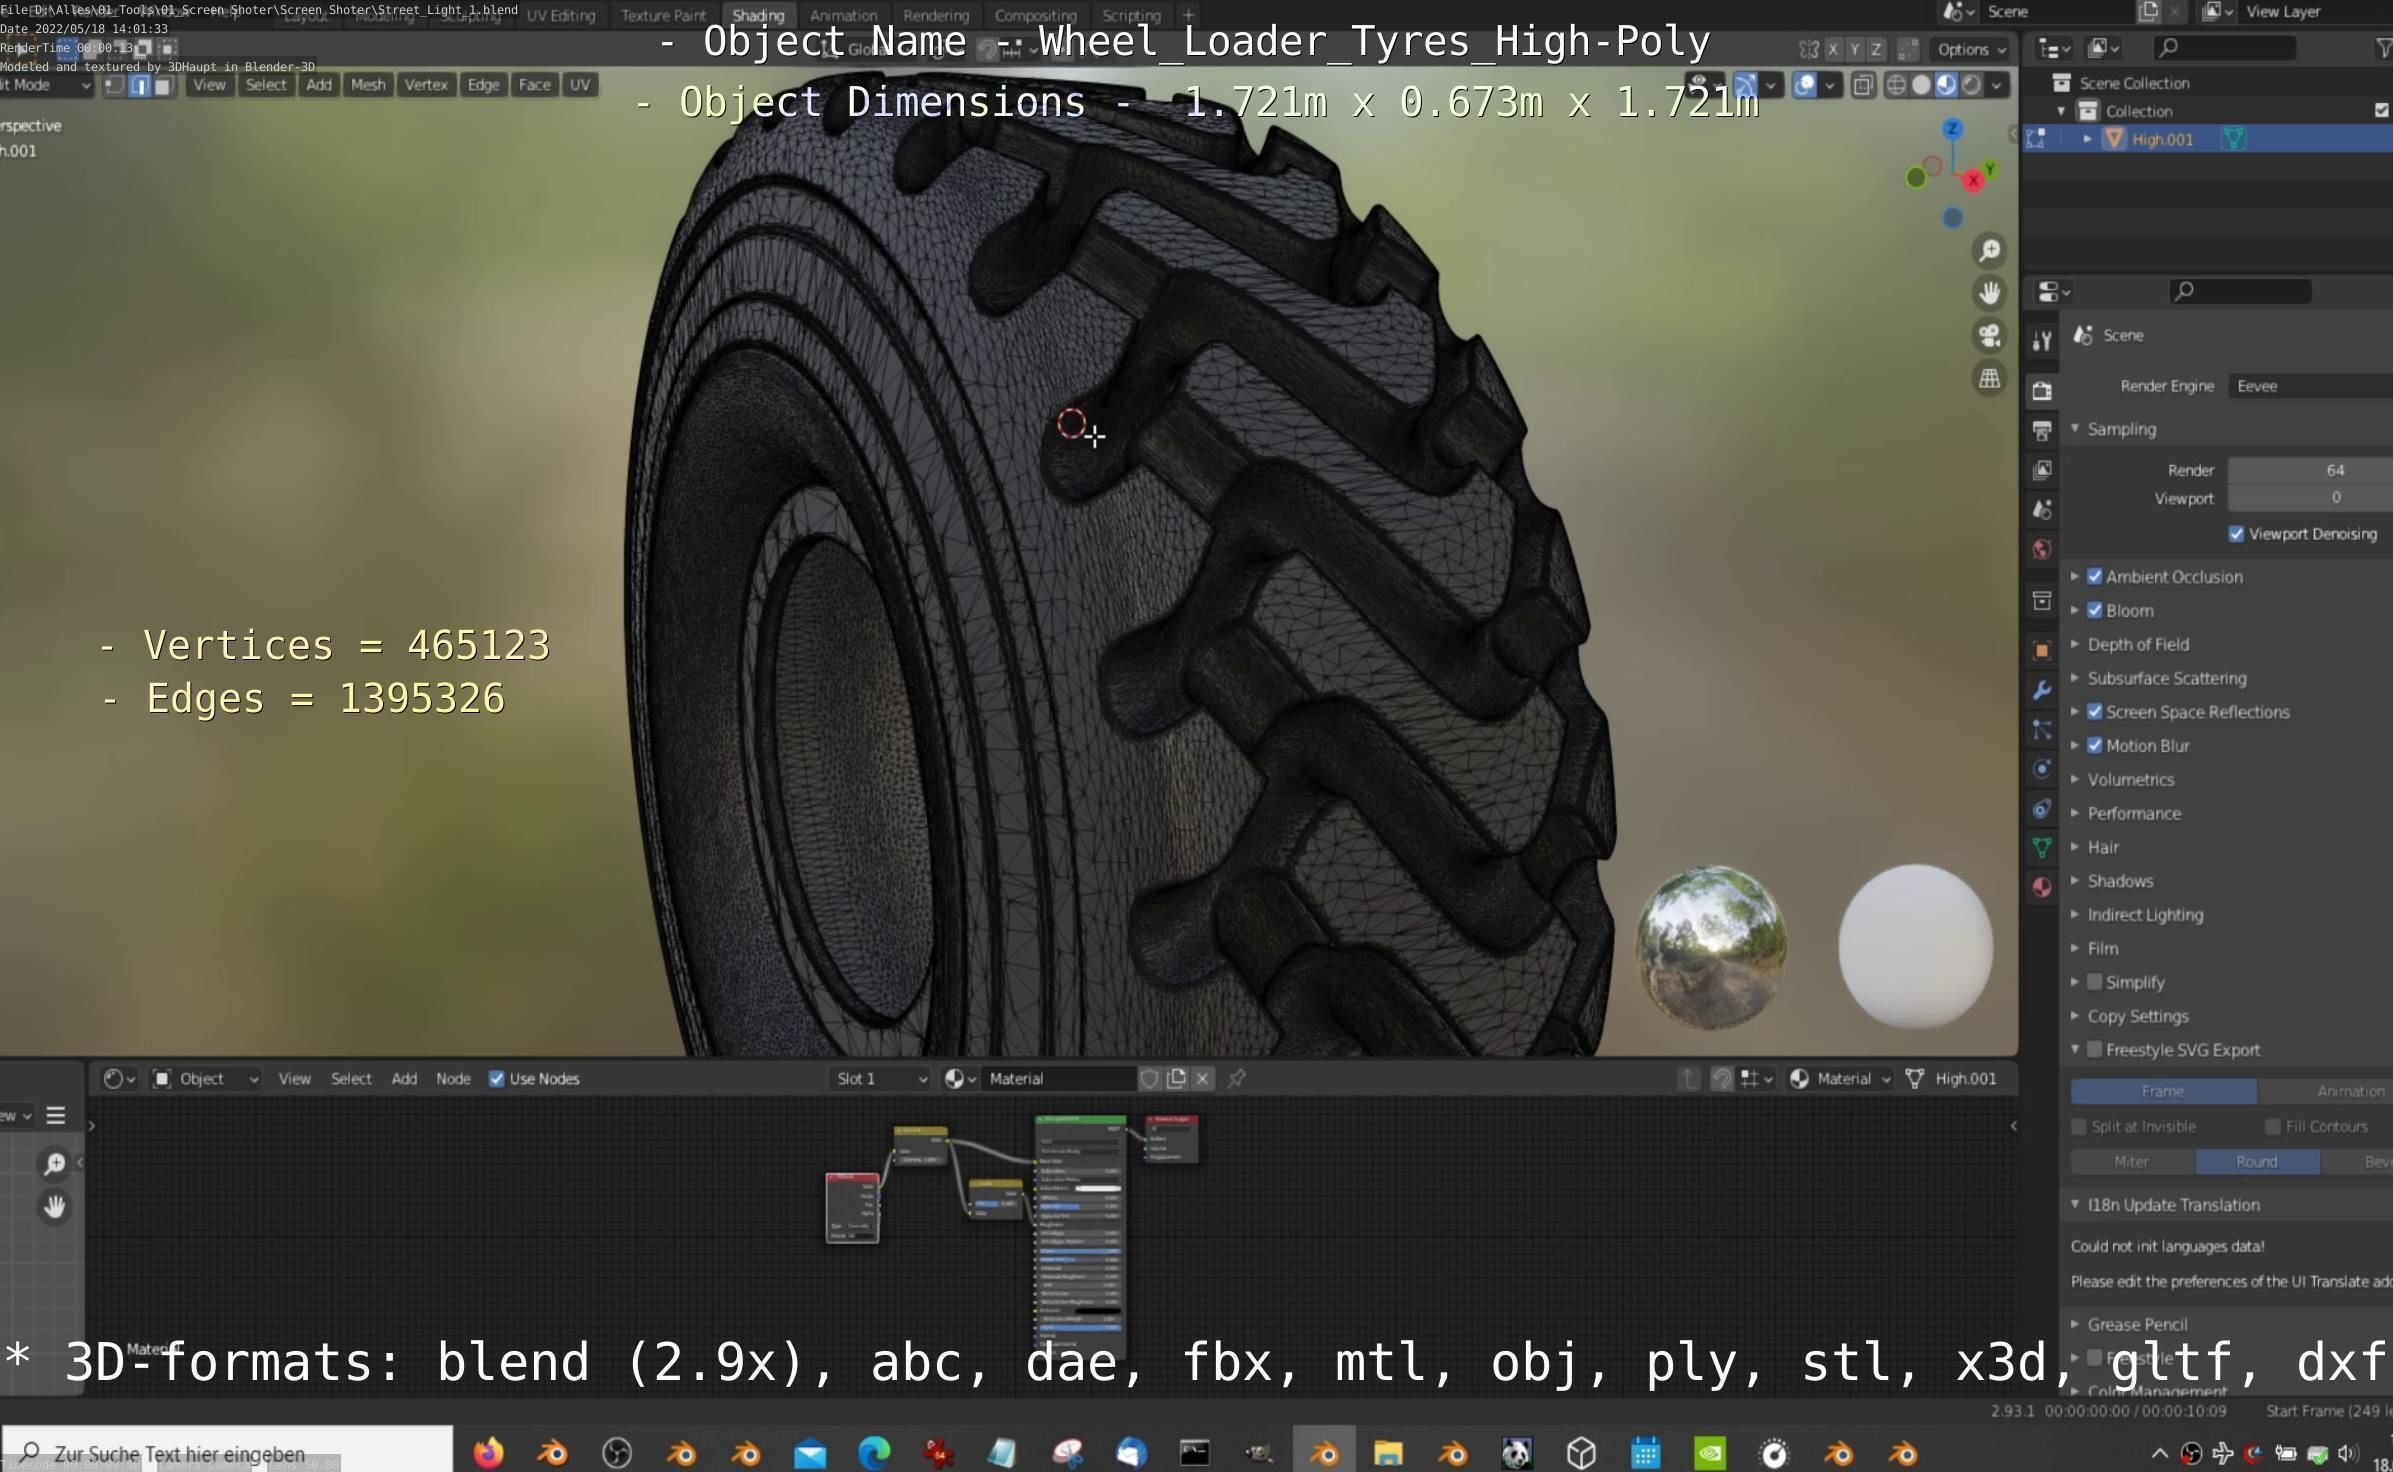Enable the Simplify checkbox
The height and width of the screenshot is (1472, 2393).
pyautogui.click(x=2095, y=982)
